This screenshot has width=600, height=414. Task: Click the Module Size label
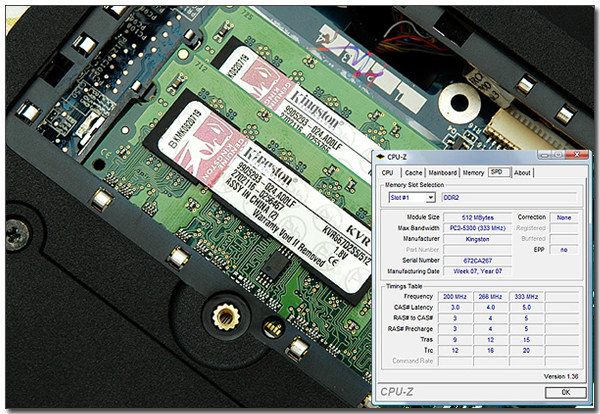pos(423,217)
